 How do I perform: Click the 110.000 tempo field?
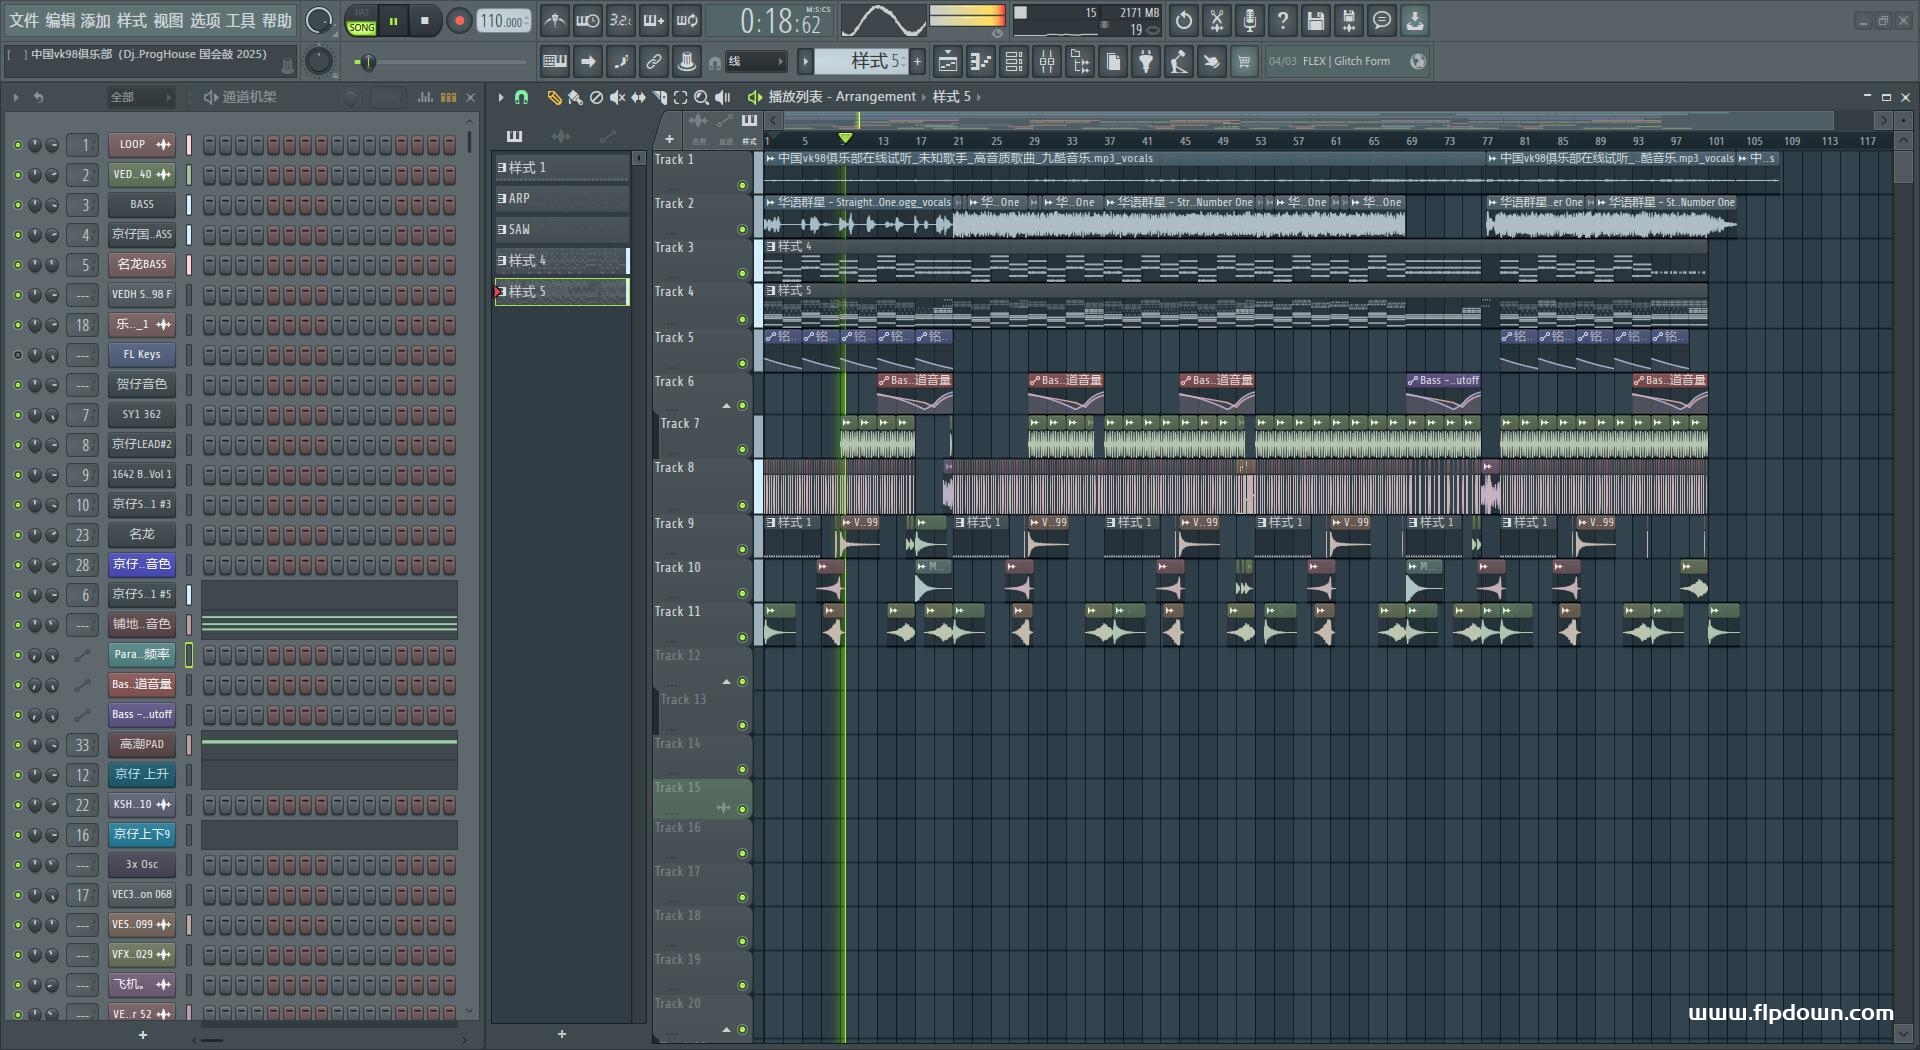504,21
